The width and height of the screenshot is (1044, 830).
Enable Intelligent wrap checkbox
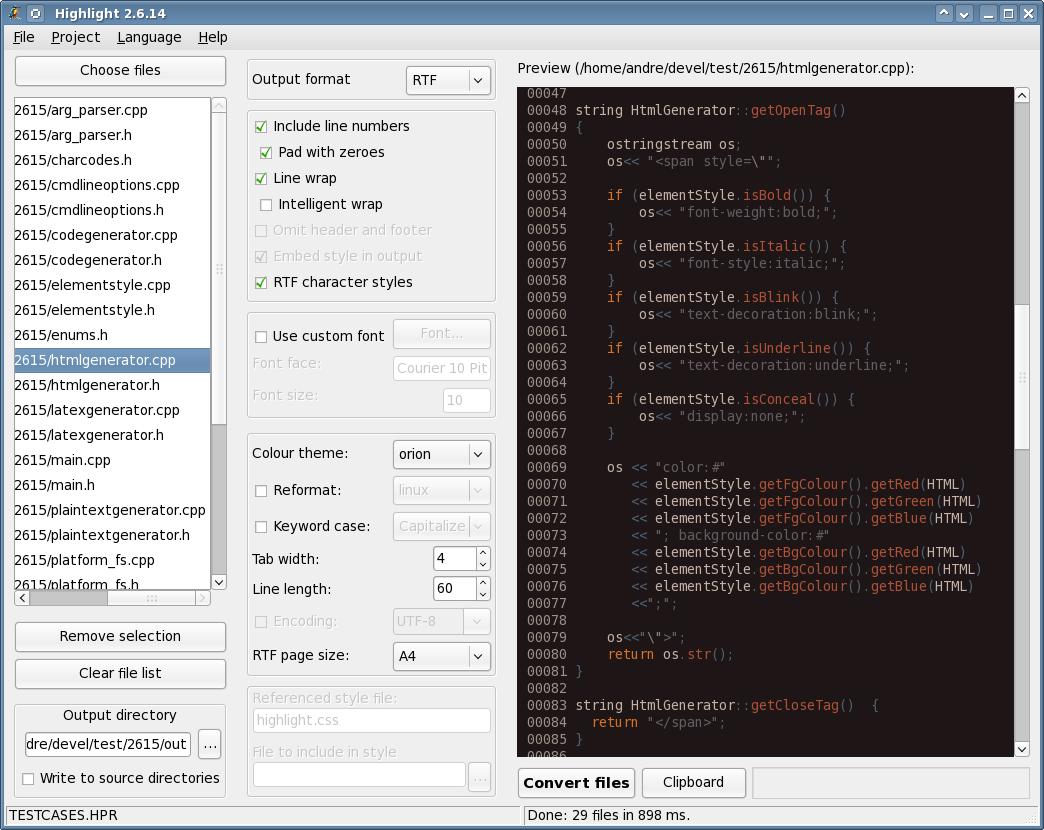click(266, 204)
